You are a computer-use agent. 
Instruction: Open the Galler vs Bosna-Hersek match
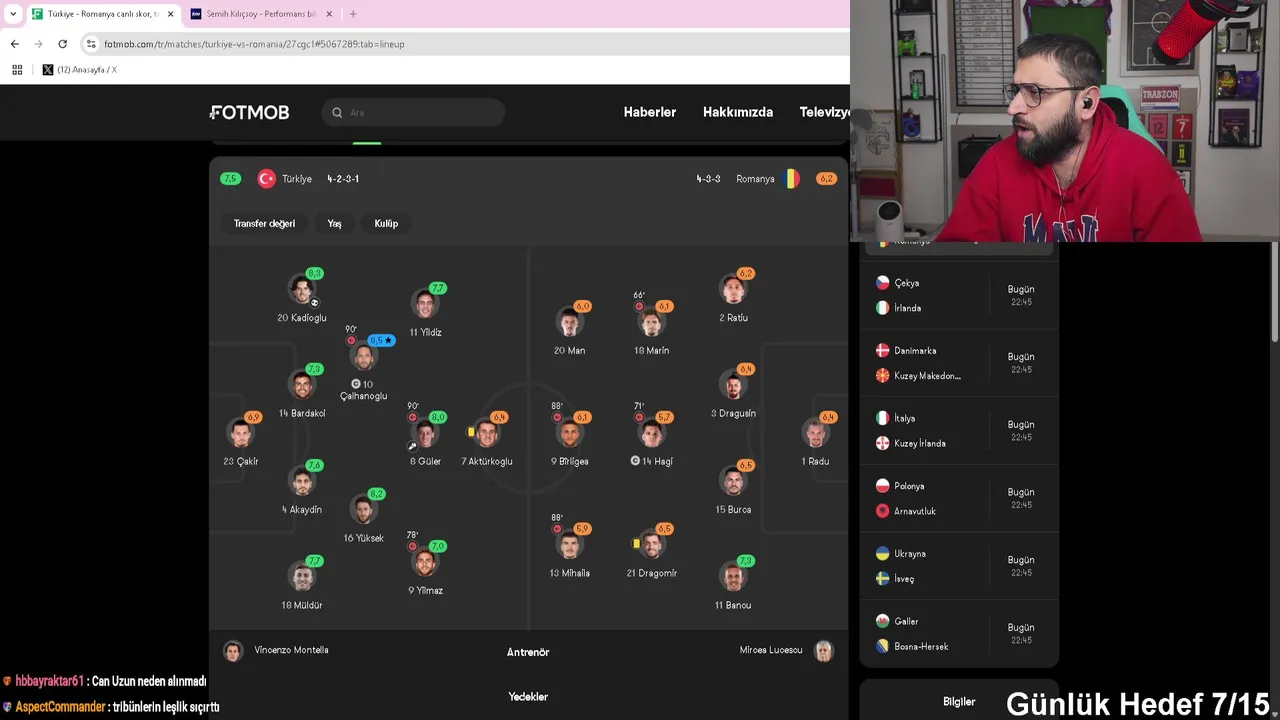[958, 634]
